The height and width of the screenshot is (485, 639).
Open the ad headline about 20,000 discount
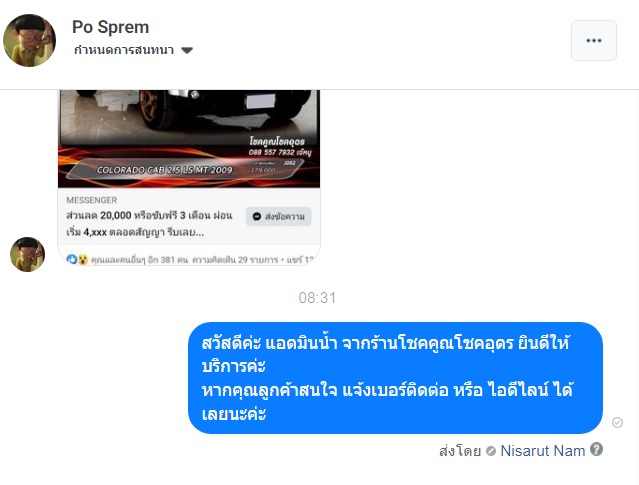(149, 224)
